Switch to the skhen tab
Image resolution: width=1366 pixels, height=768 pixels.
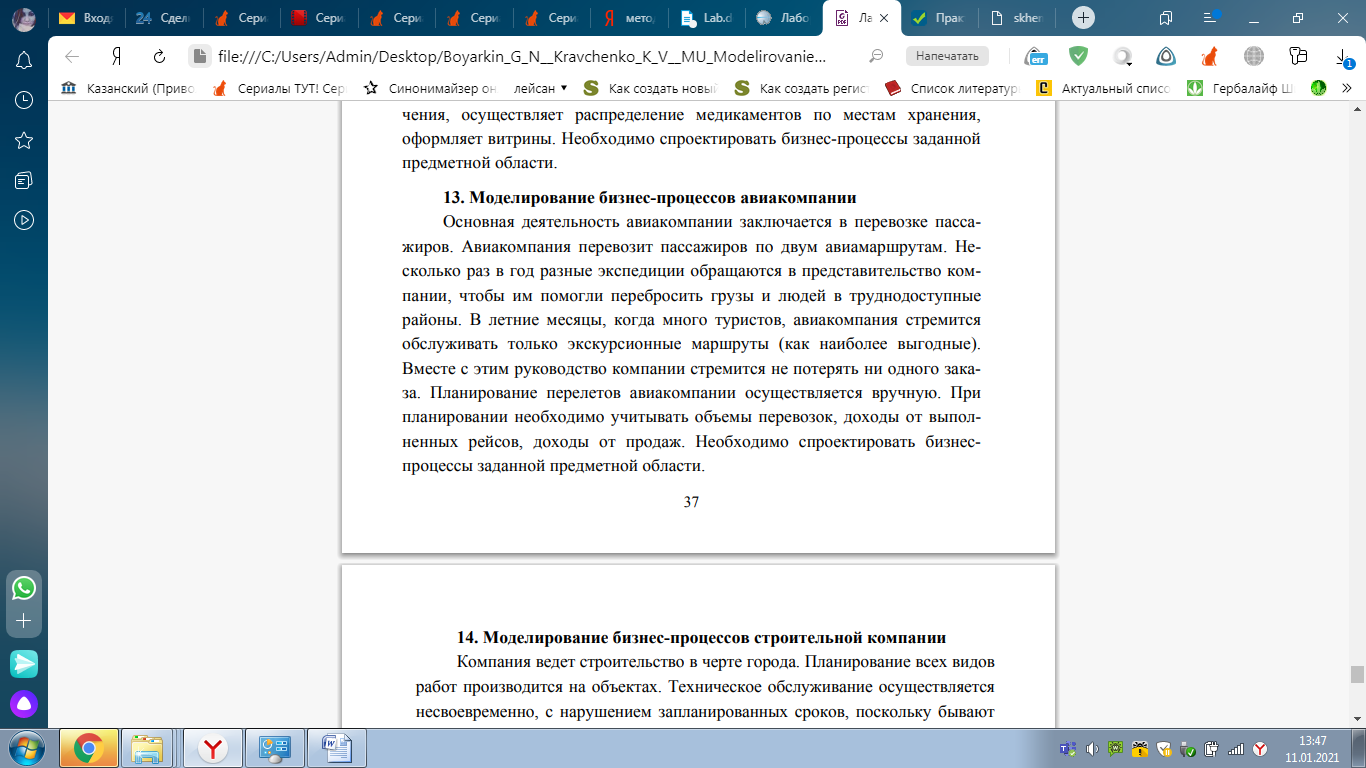point(1016,17)
